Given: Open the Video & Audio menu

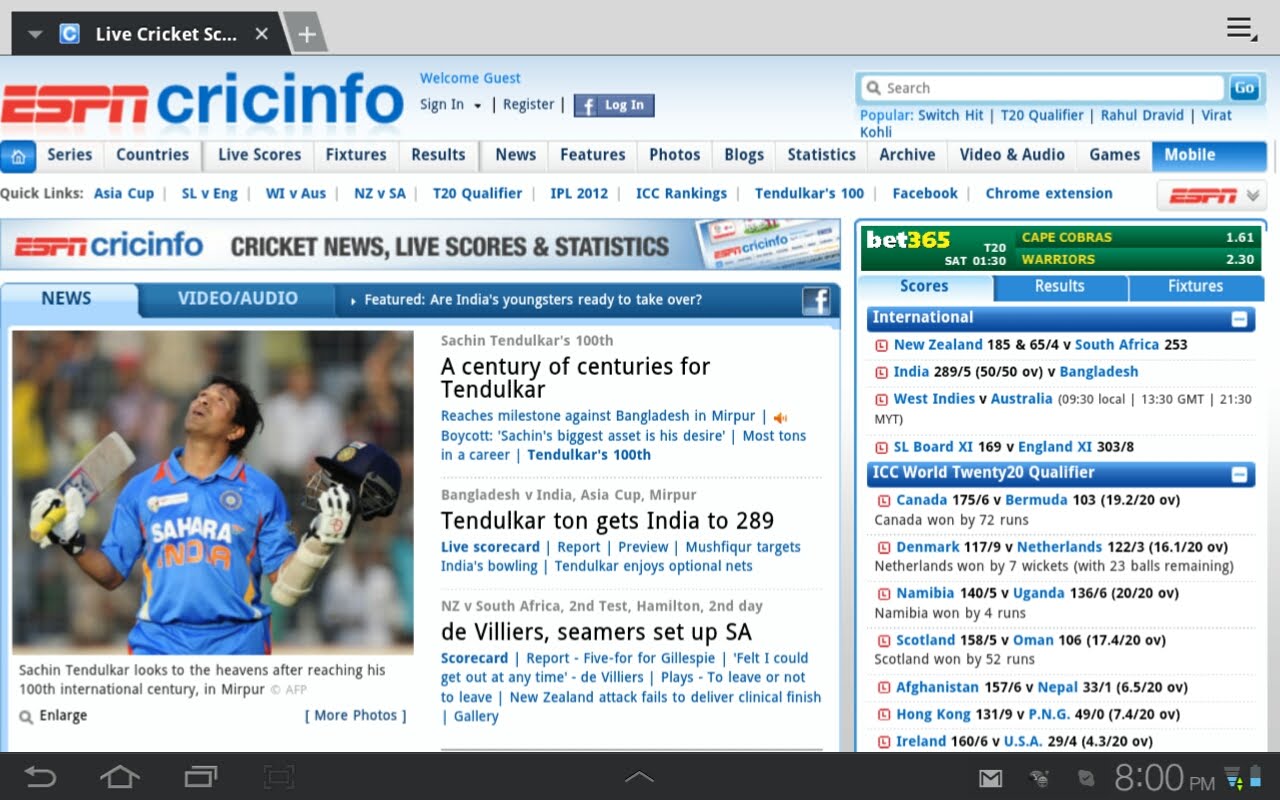Looking at the screenshot, I should coord(1012,155).
